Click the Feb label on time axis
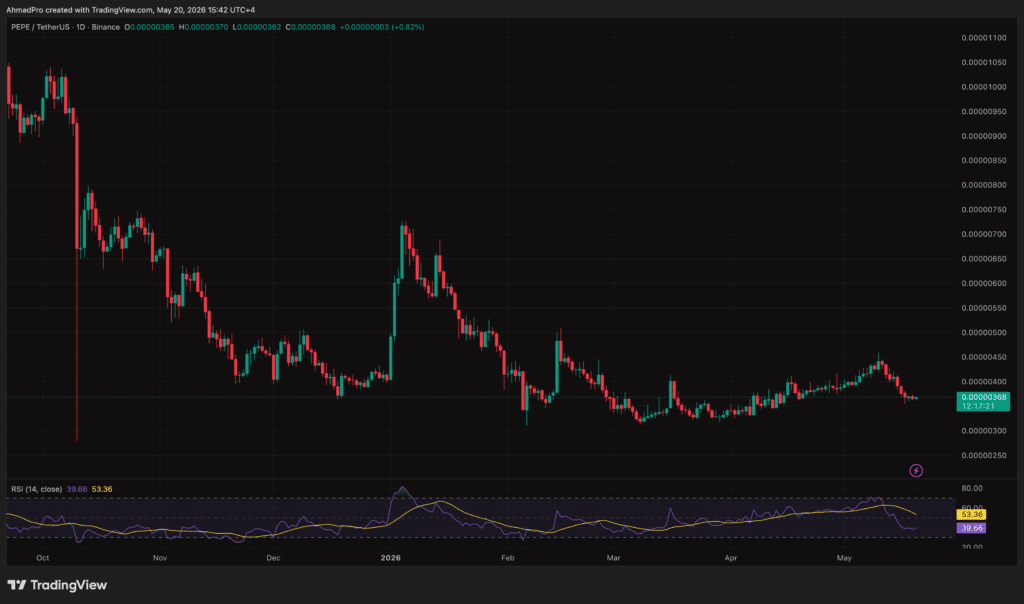The image size is (1024, 604). 507,558
